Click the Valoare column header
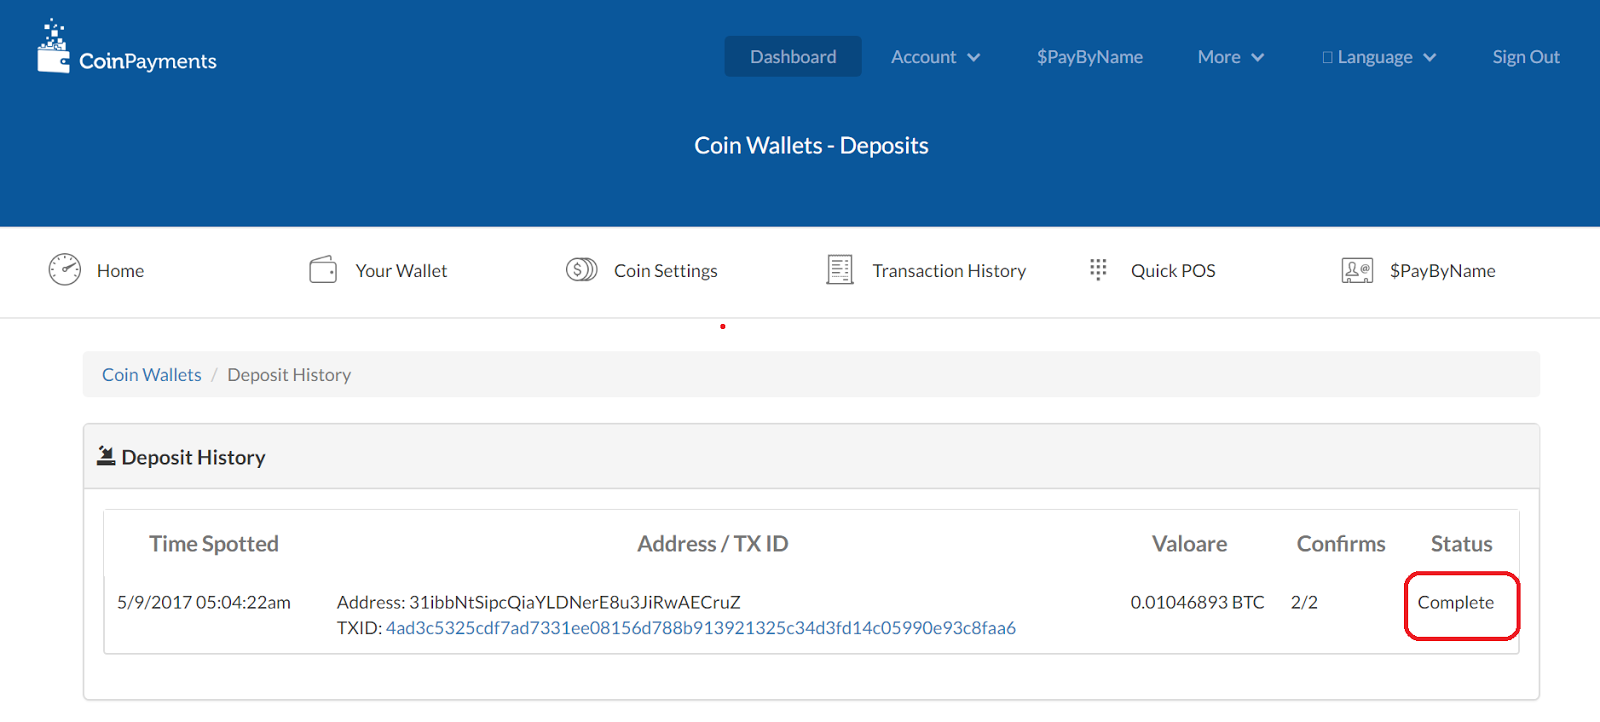The height and width of the screenshot is (722, 1600). [x=1189, y=544]
